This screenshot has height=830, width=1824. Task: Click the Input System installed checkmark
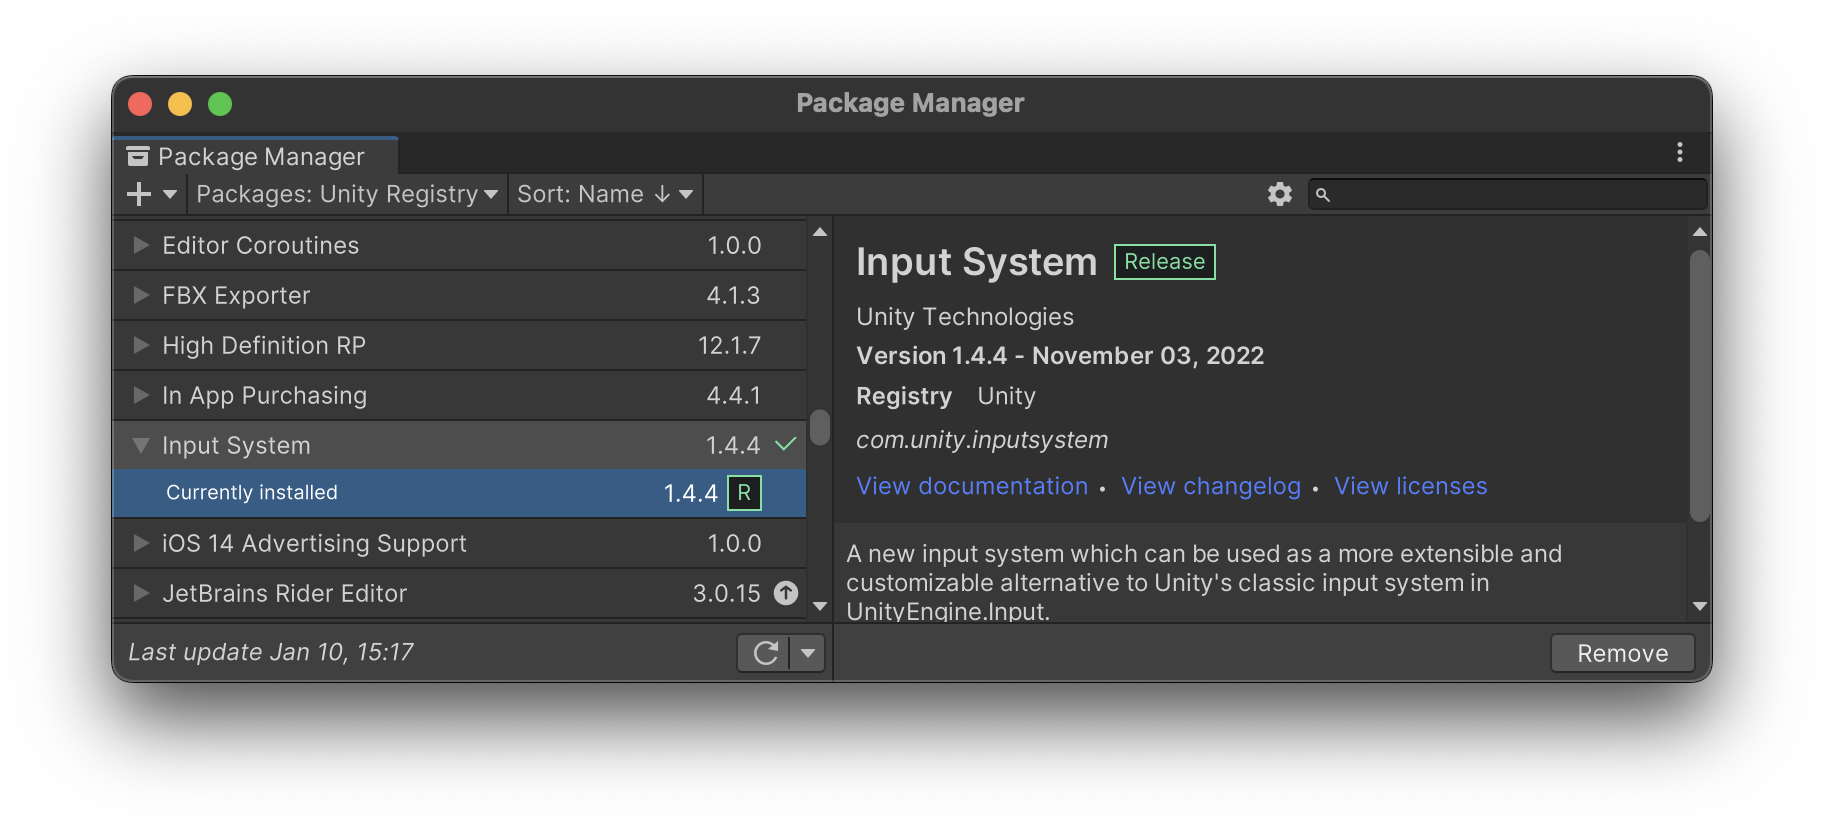pyautogui.click(x=786, y=444)
